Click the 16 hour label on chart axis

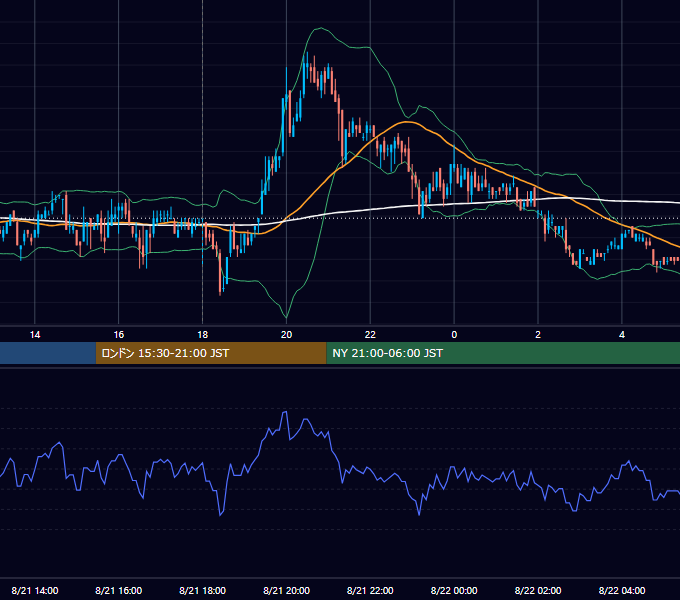click(x=118, y=335)
